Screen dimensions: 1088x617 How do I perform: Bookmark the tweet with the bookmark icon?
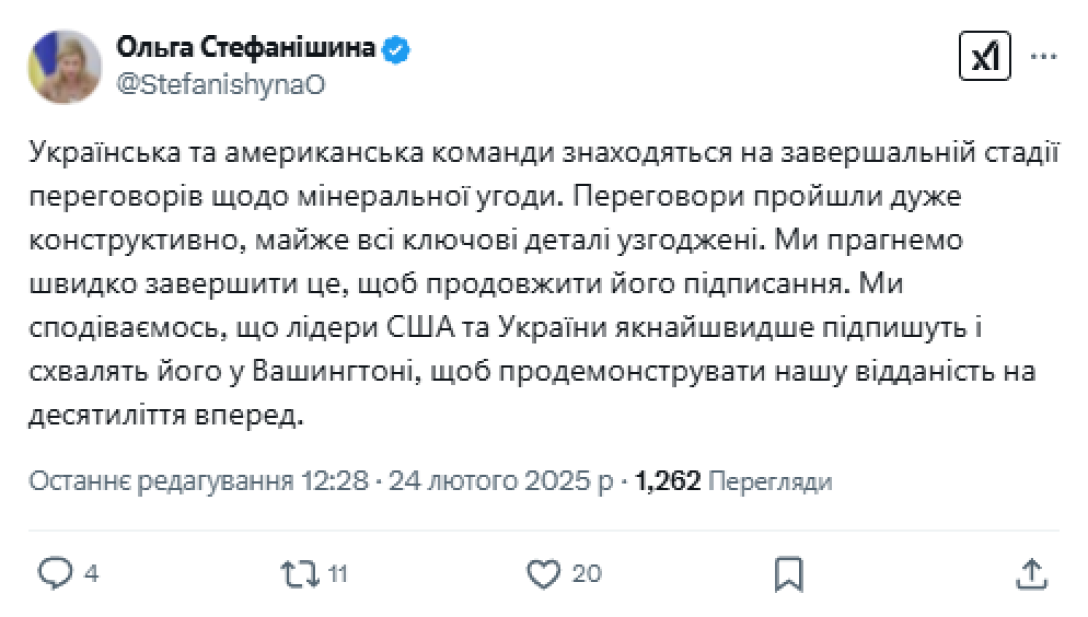(789, 575)
